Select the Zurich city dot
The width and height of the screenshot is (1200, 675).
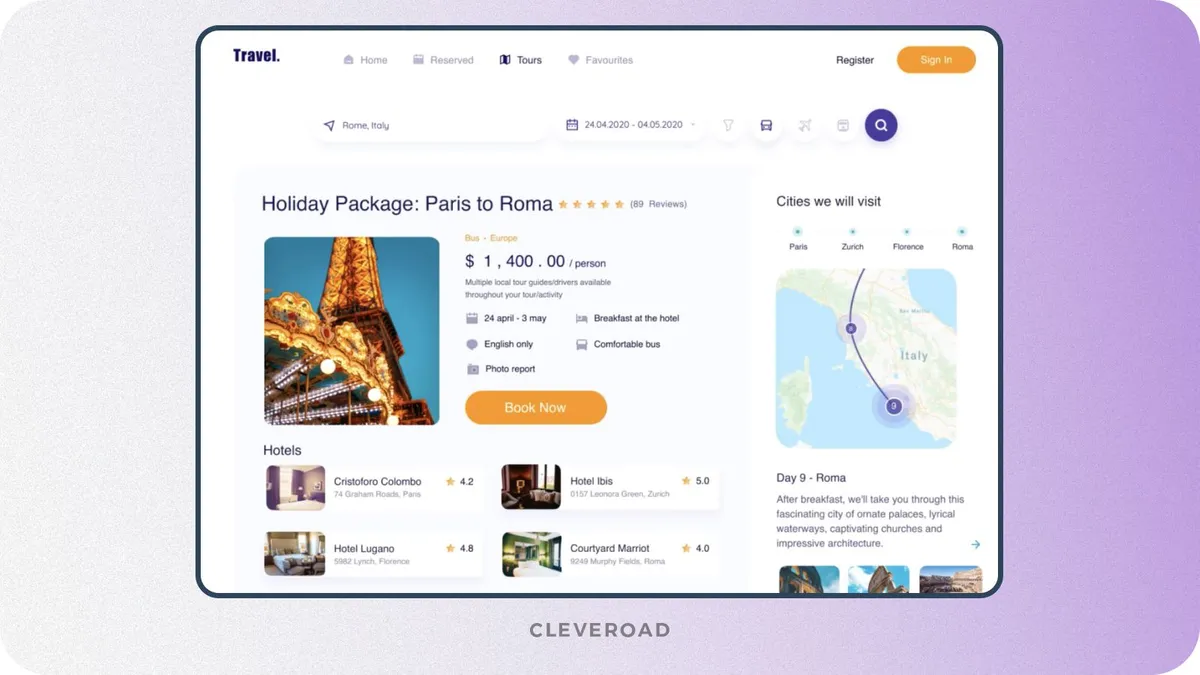[x=852, y=231]
